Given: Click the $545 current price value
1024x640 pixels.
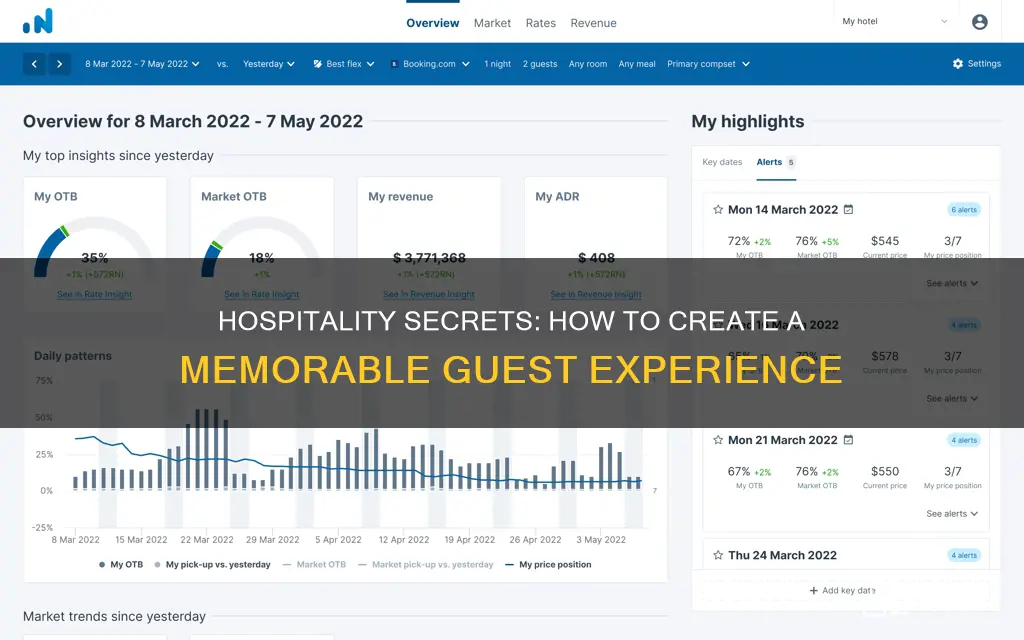Looking at the screenshot, I should point(885,241).
